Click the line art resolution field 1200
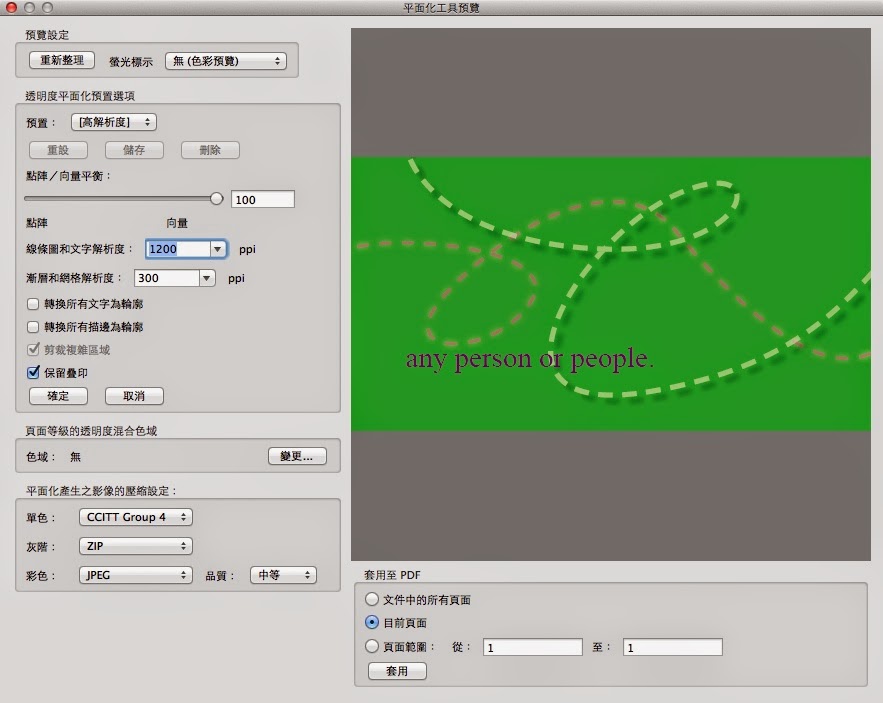883x703 pixels. coord(178,249)
